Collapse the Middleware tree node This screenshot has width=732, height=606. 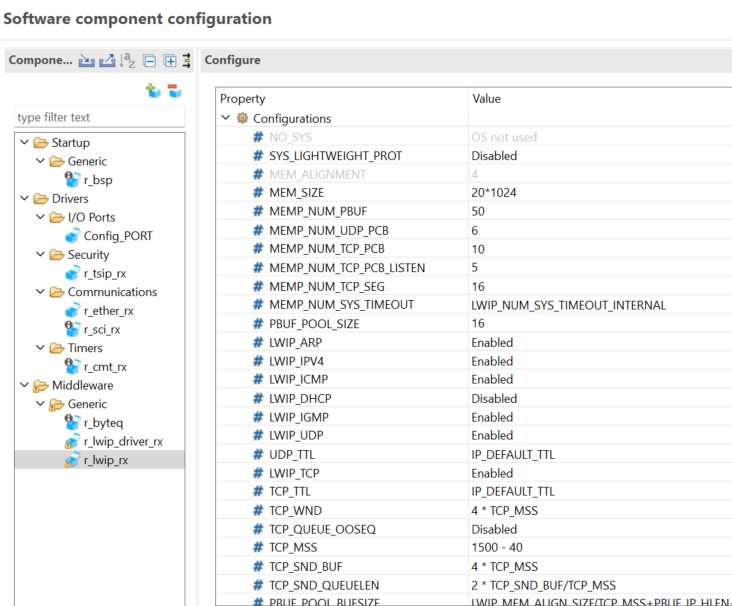(x=24, y=386)
